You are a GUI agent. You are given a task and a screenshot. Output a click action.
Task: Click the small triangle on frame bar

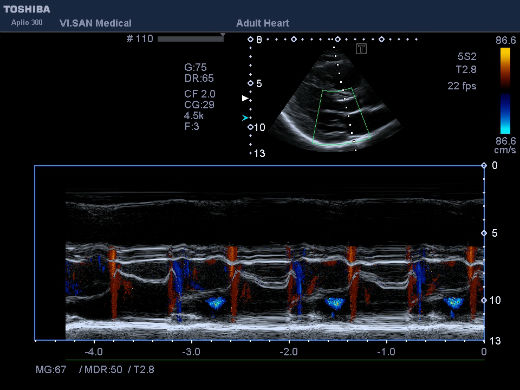click(x=223, y=35)
